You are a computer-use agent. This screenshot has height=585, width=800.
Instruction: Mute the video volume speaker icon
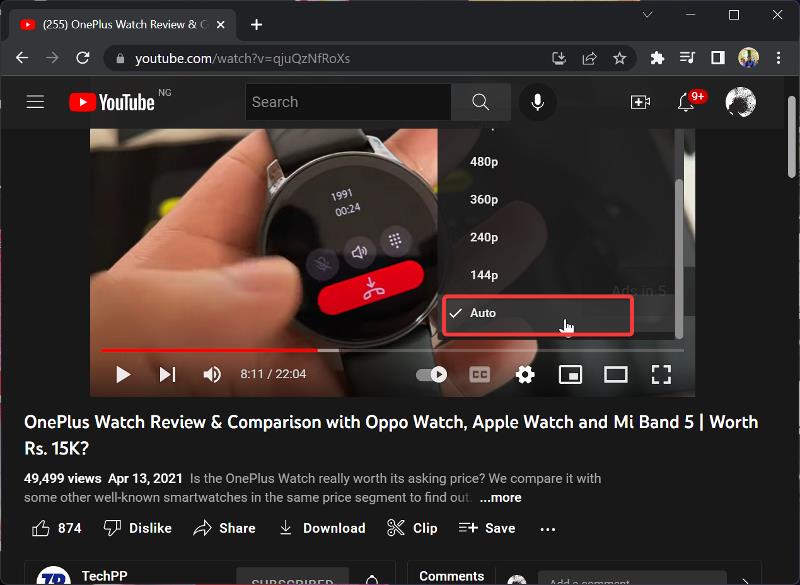[x=212, y=375]
